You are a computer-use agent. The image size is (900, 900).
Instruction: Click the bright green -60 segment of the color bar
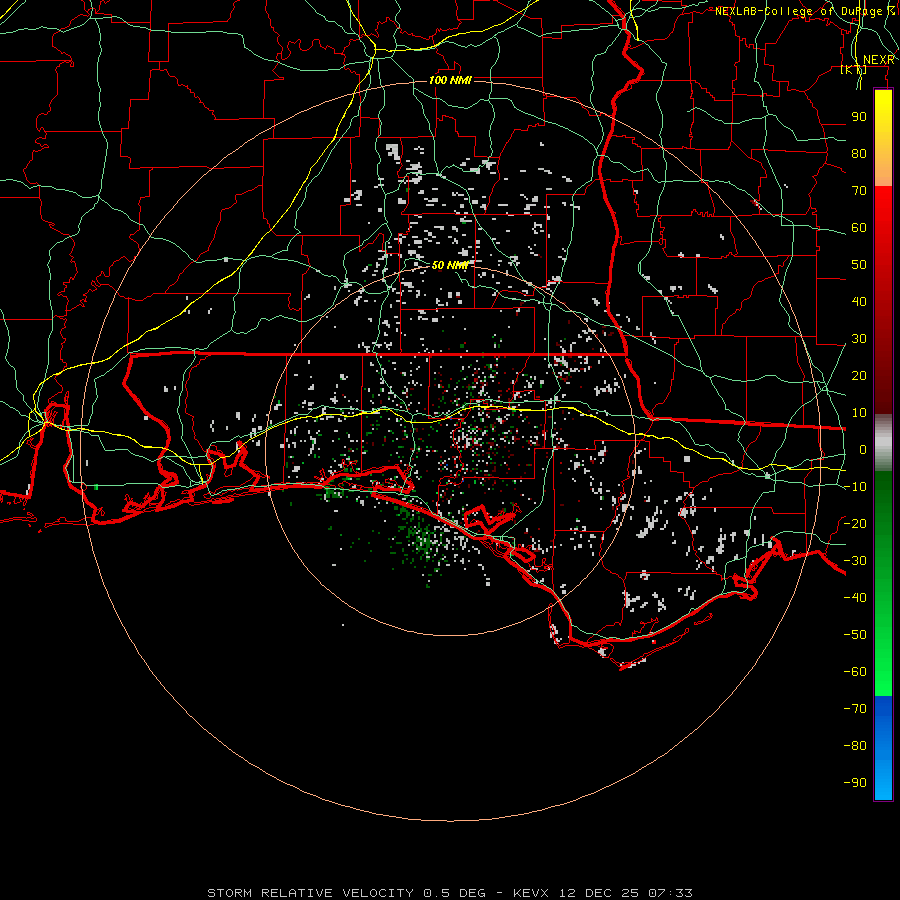(x=883, y=672)
